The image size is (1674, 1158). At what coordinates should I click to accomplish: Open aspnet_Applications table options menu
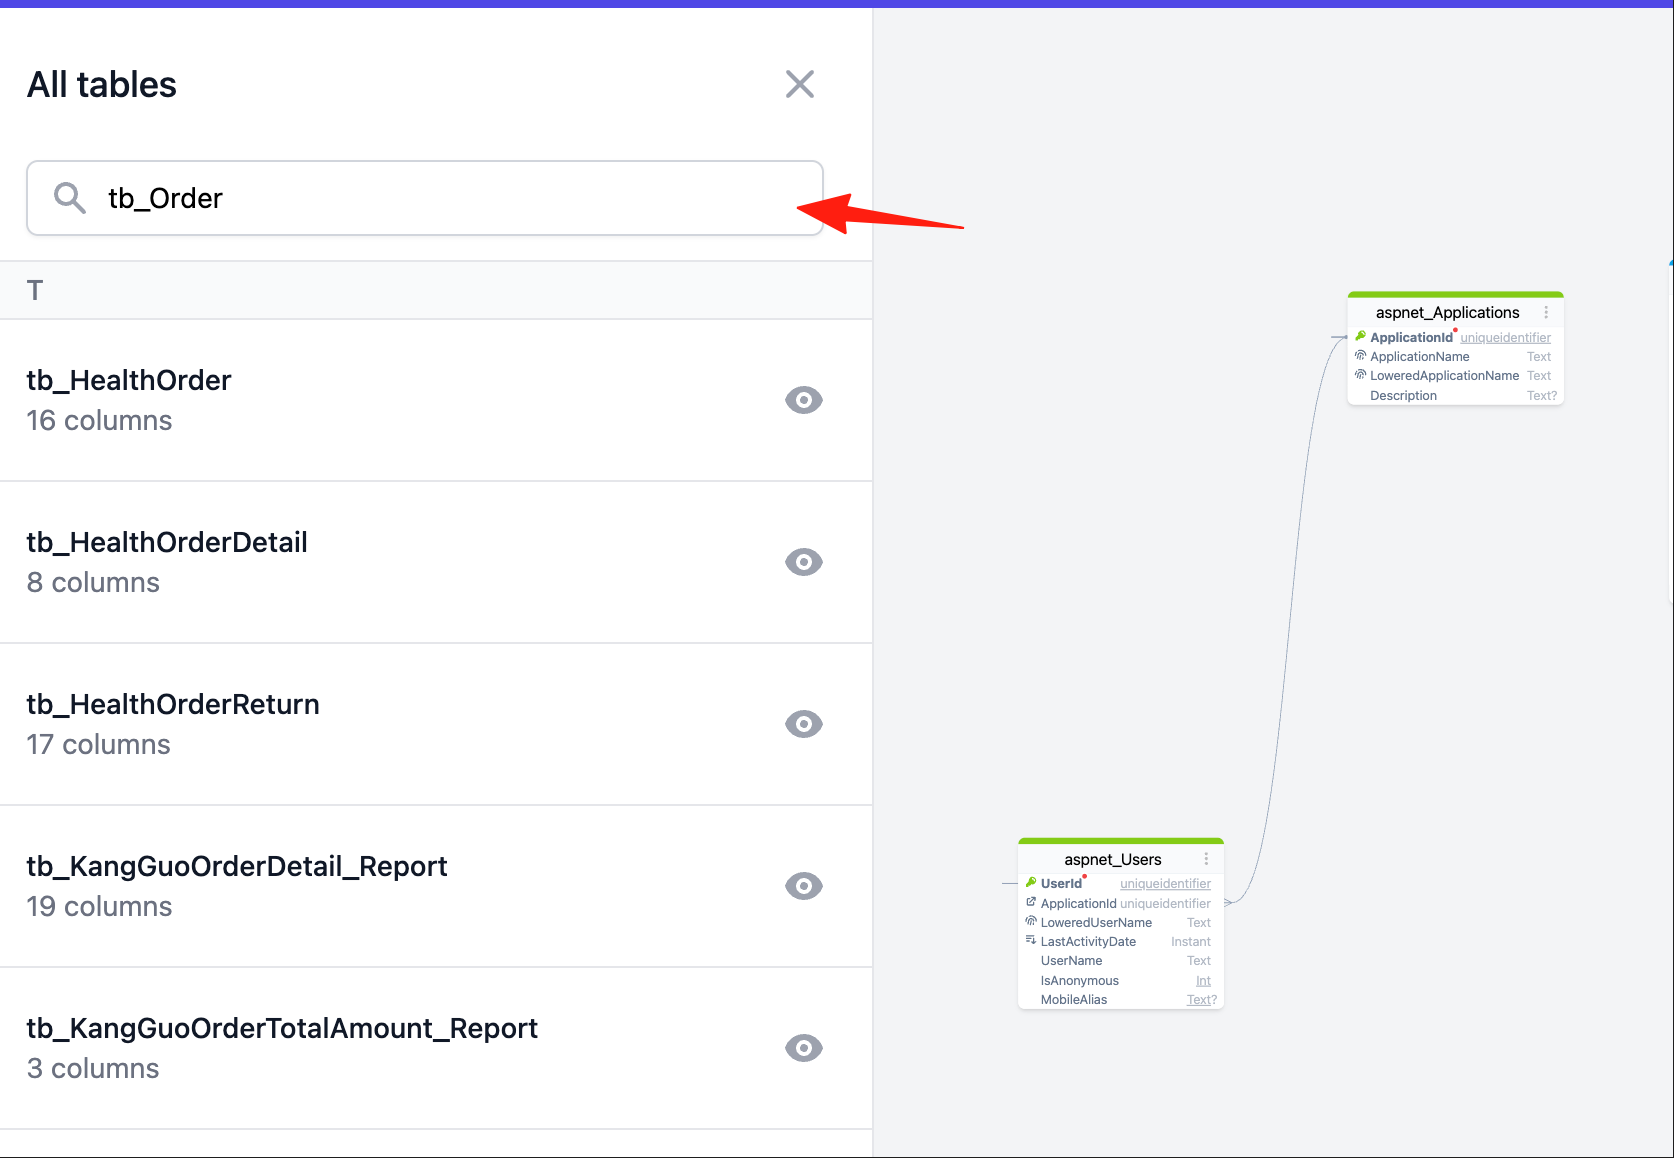[x=1546, y=313]
